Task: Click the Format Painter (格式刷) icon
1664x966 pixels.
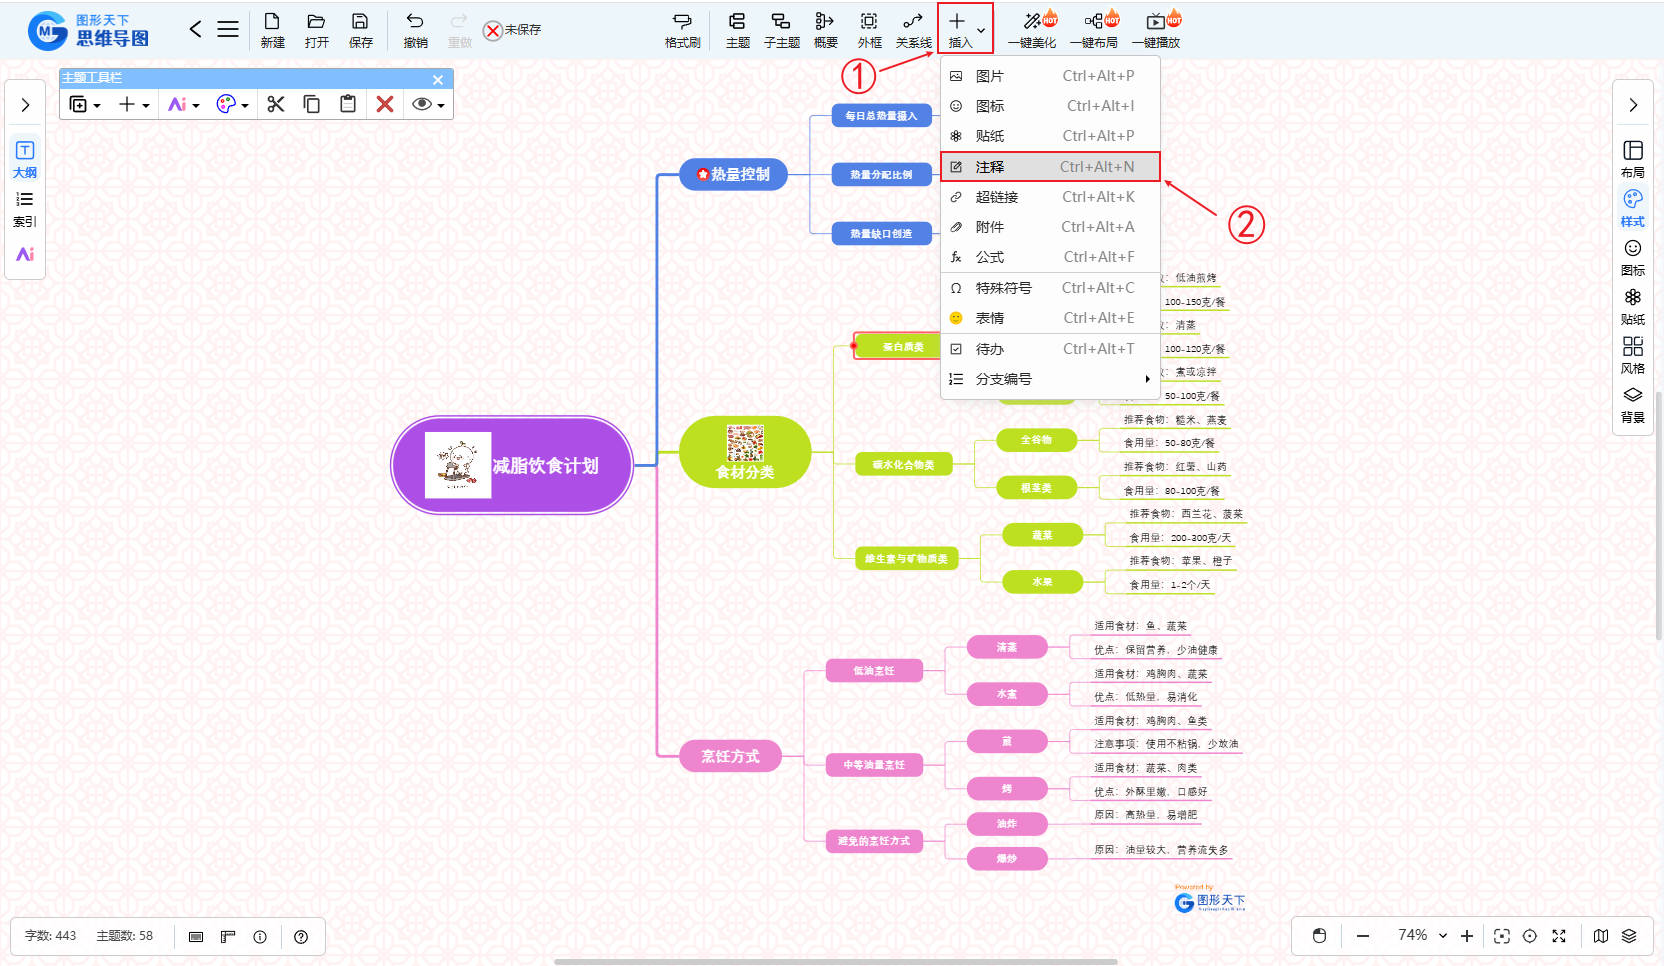Action: click(x=682, y=29)
